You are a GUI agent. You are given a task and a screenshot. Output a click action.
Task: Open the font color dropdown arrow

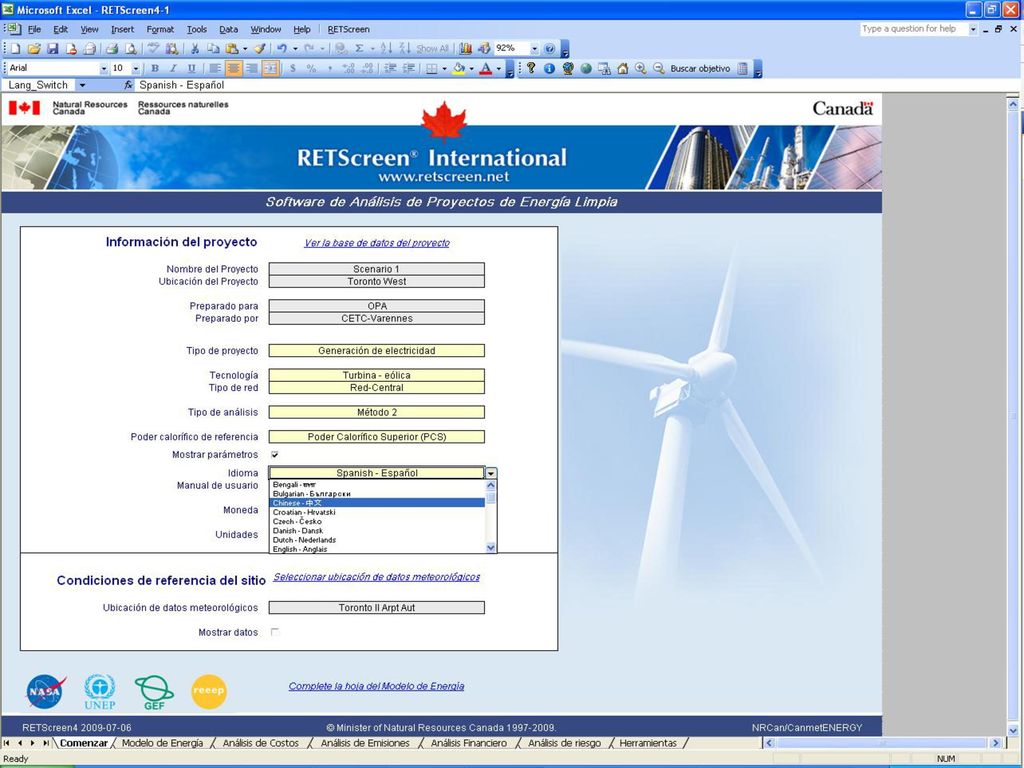498,69
